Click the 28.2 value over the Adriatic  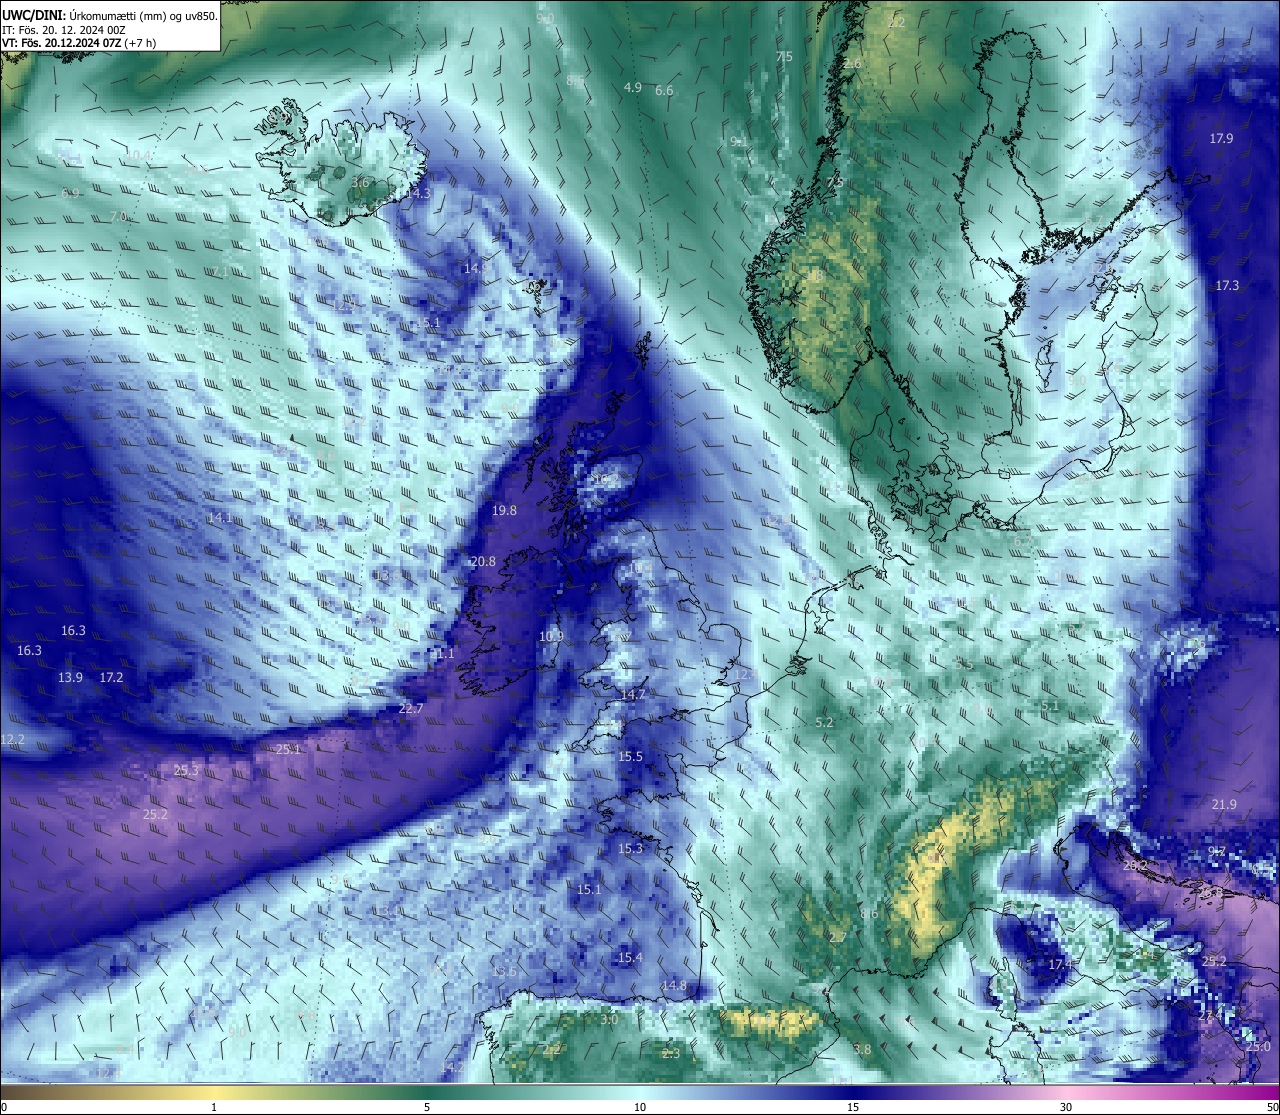click(1135, 866)
